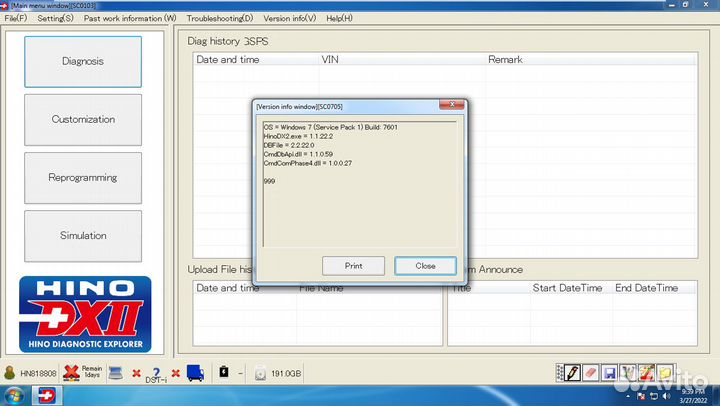
Task: Select the eraser tool icon
Action: click(590, 372)
